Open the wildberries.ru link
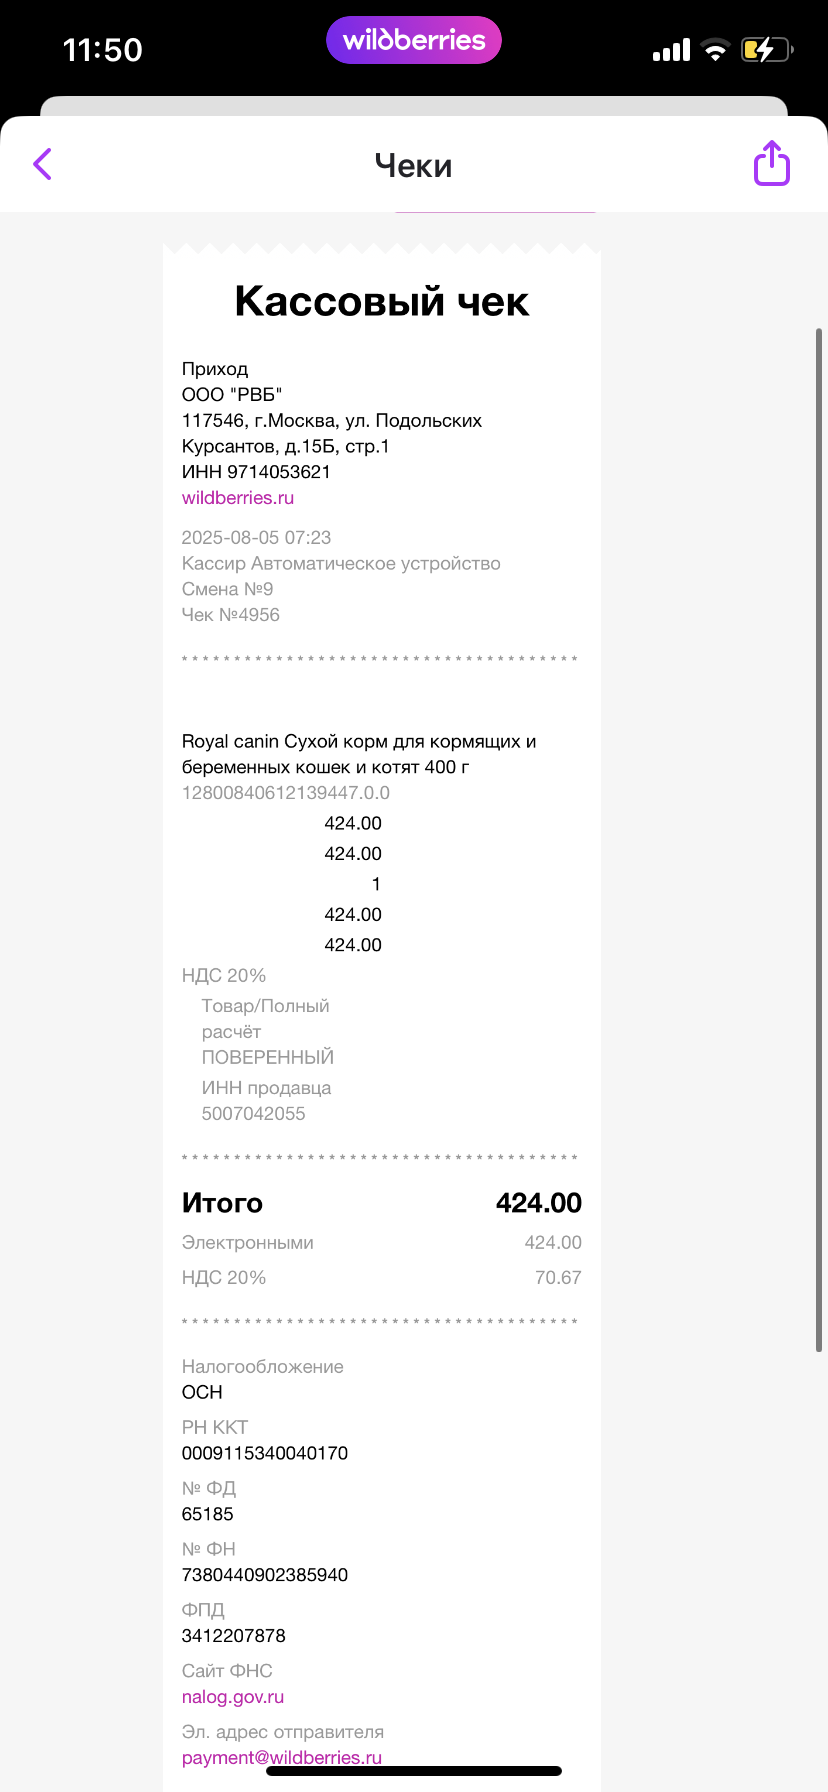The image size is (828, 1792). pos(238,498)
